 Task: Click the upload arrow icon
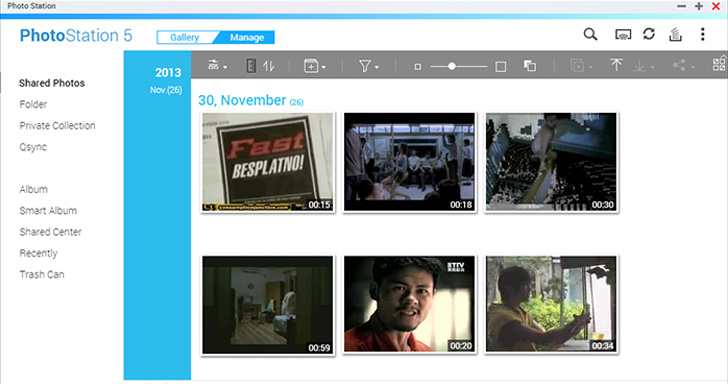coord(616,65)
